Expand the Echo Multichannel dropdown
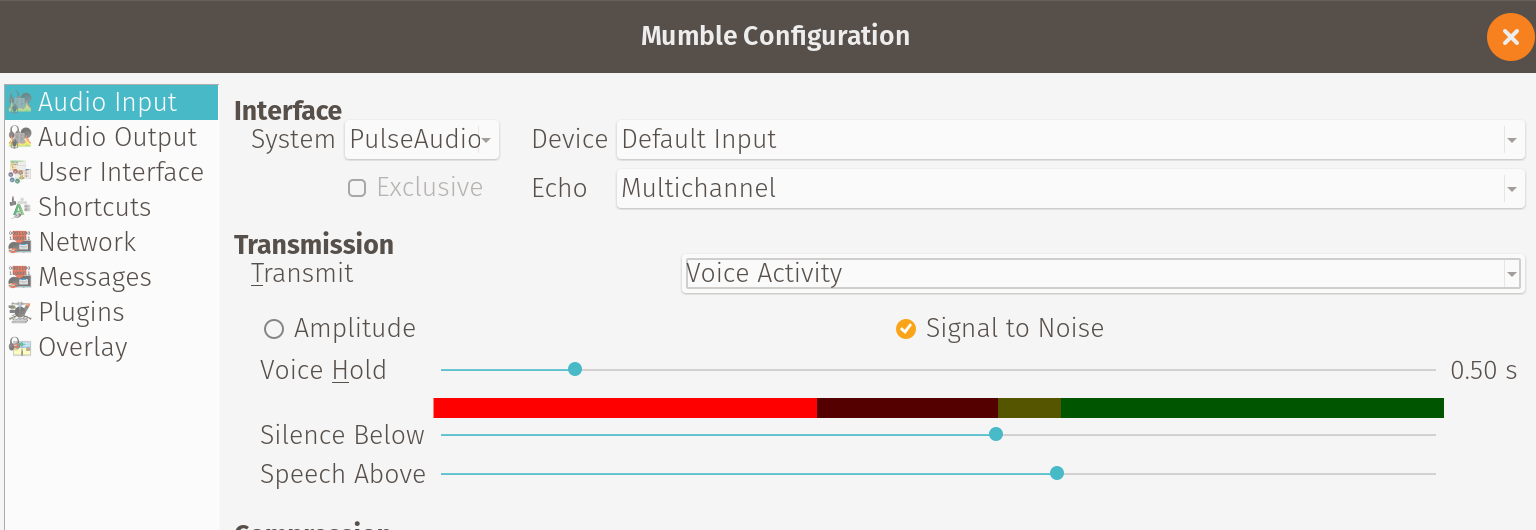Image resolution: width=1536 pixels, height=530 pixels. 1071,188
